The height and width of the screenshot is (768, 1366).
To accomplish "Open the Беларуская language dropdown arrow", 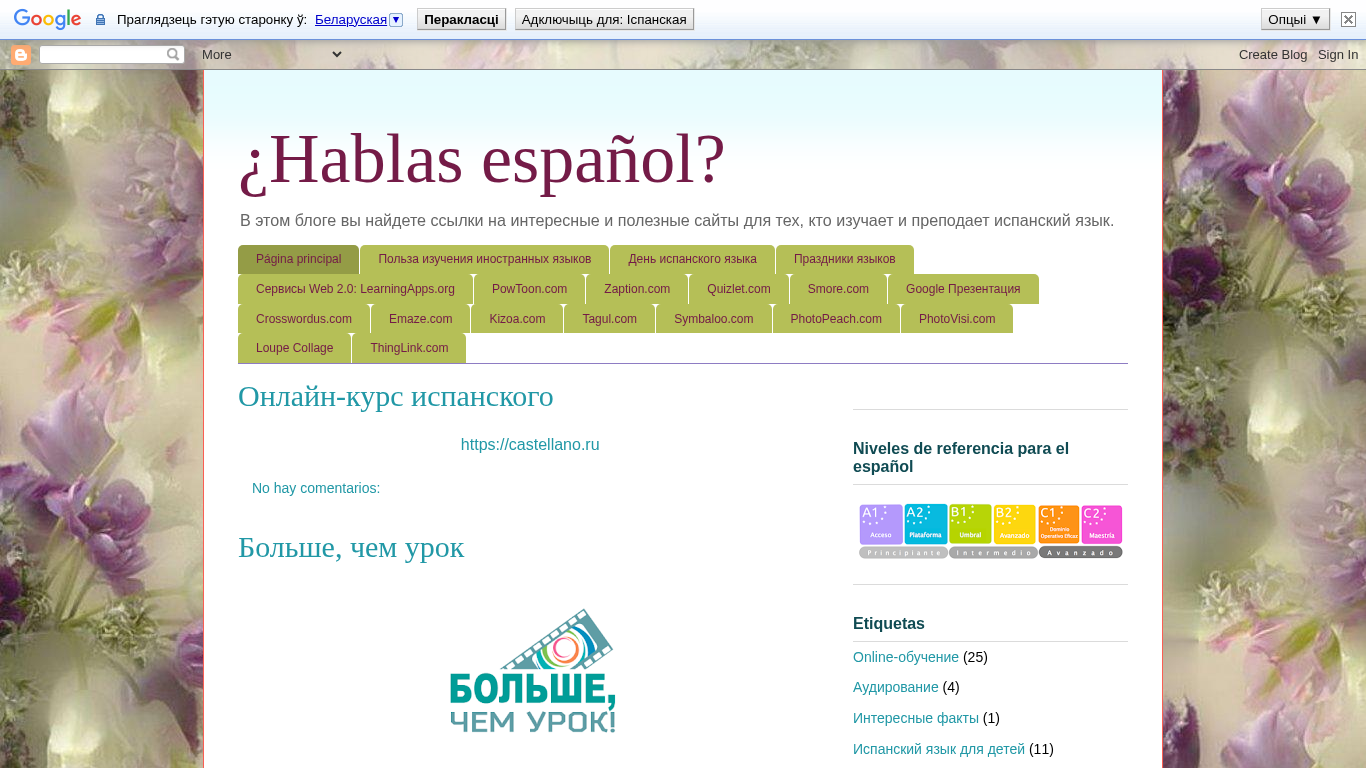I will click(x=396, y=20).
